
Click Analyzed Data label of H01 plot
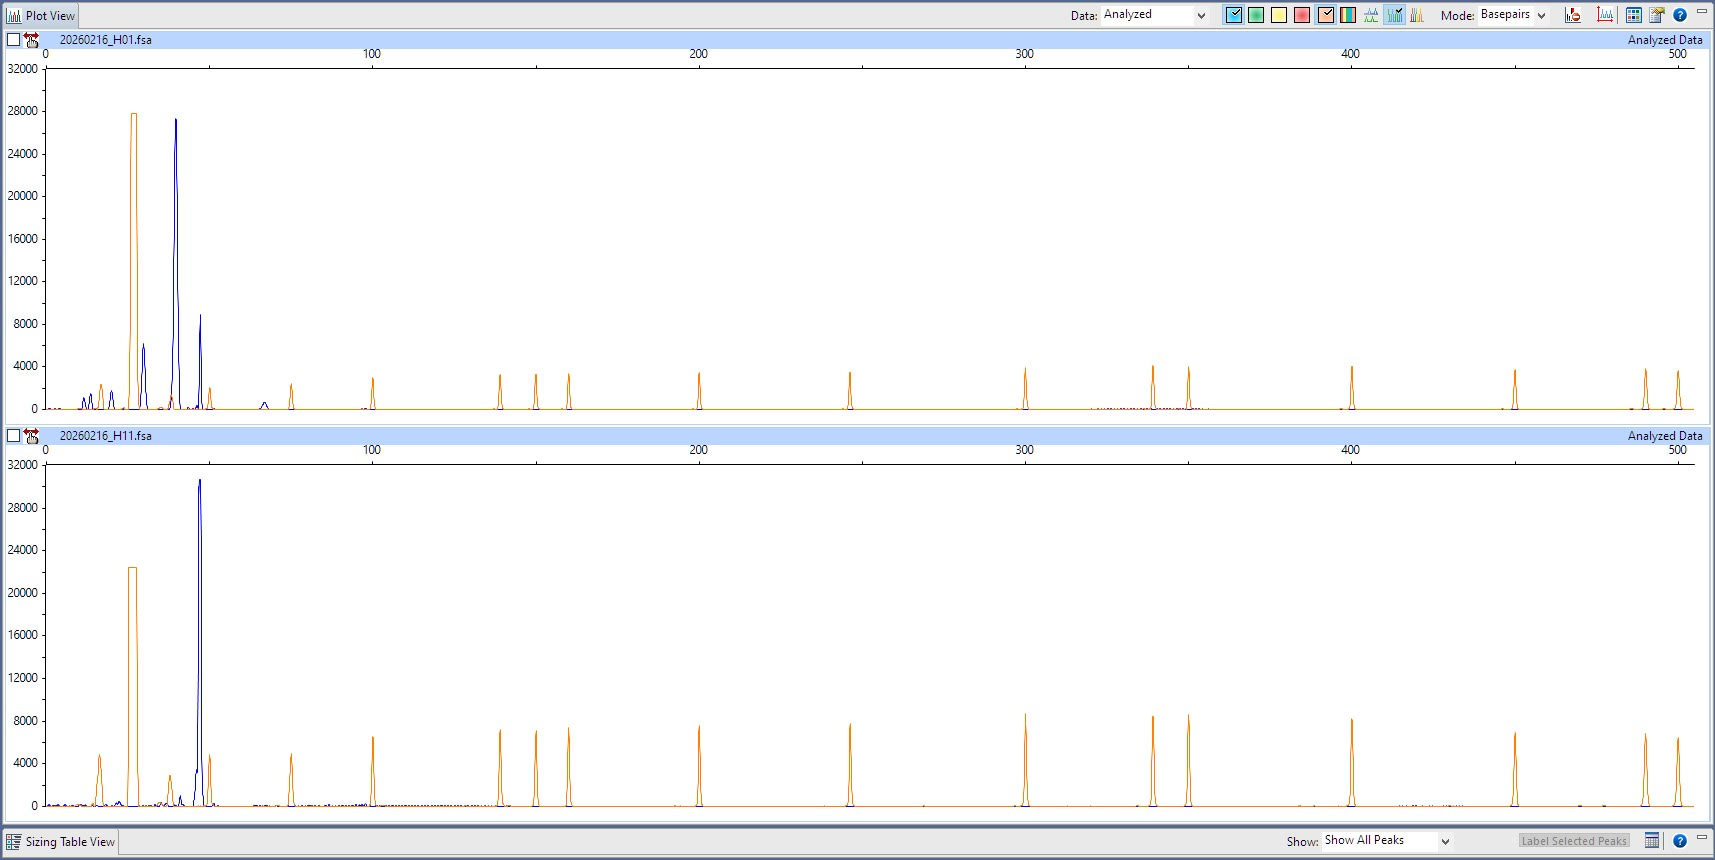[1665, 40]
